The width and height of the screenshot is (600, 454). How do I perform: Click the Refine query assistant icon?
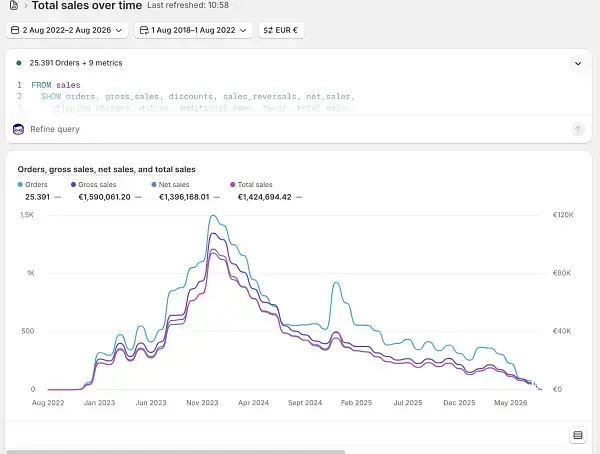[18, 129]
